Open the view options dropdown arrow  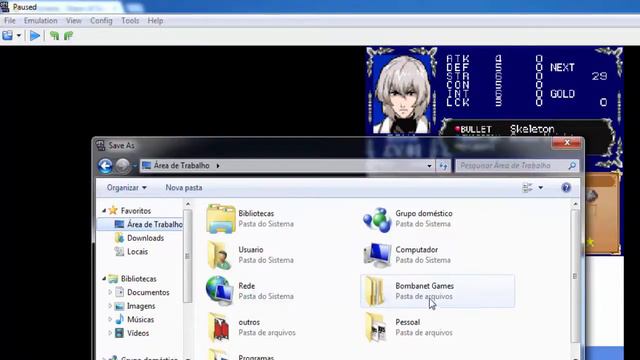[540, 188]
